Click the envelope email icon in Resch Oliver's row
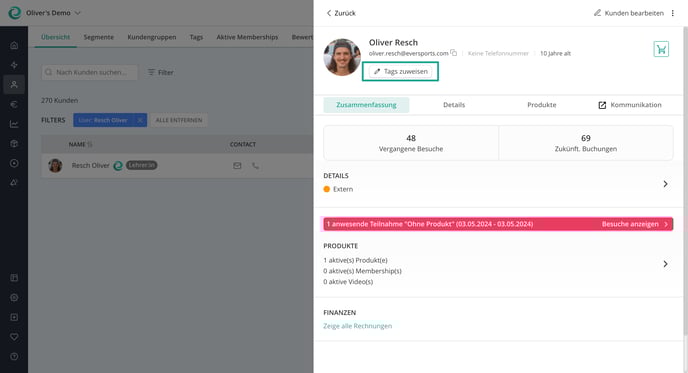This screenshot has height=373, width=688. coord(237,165)
